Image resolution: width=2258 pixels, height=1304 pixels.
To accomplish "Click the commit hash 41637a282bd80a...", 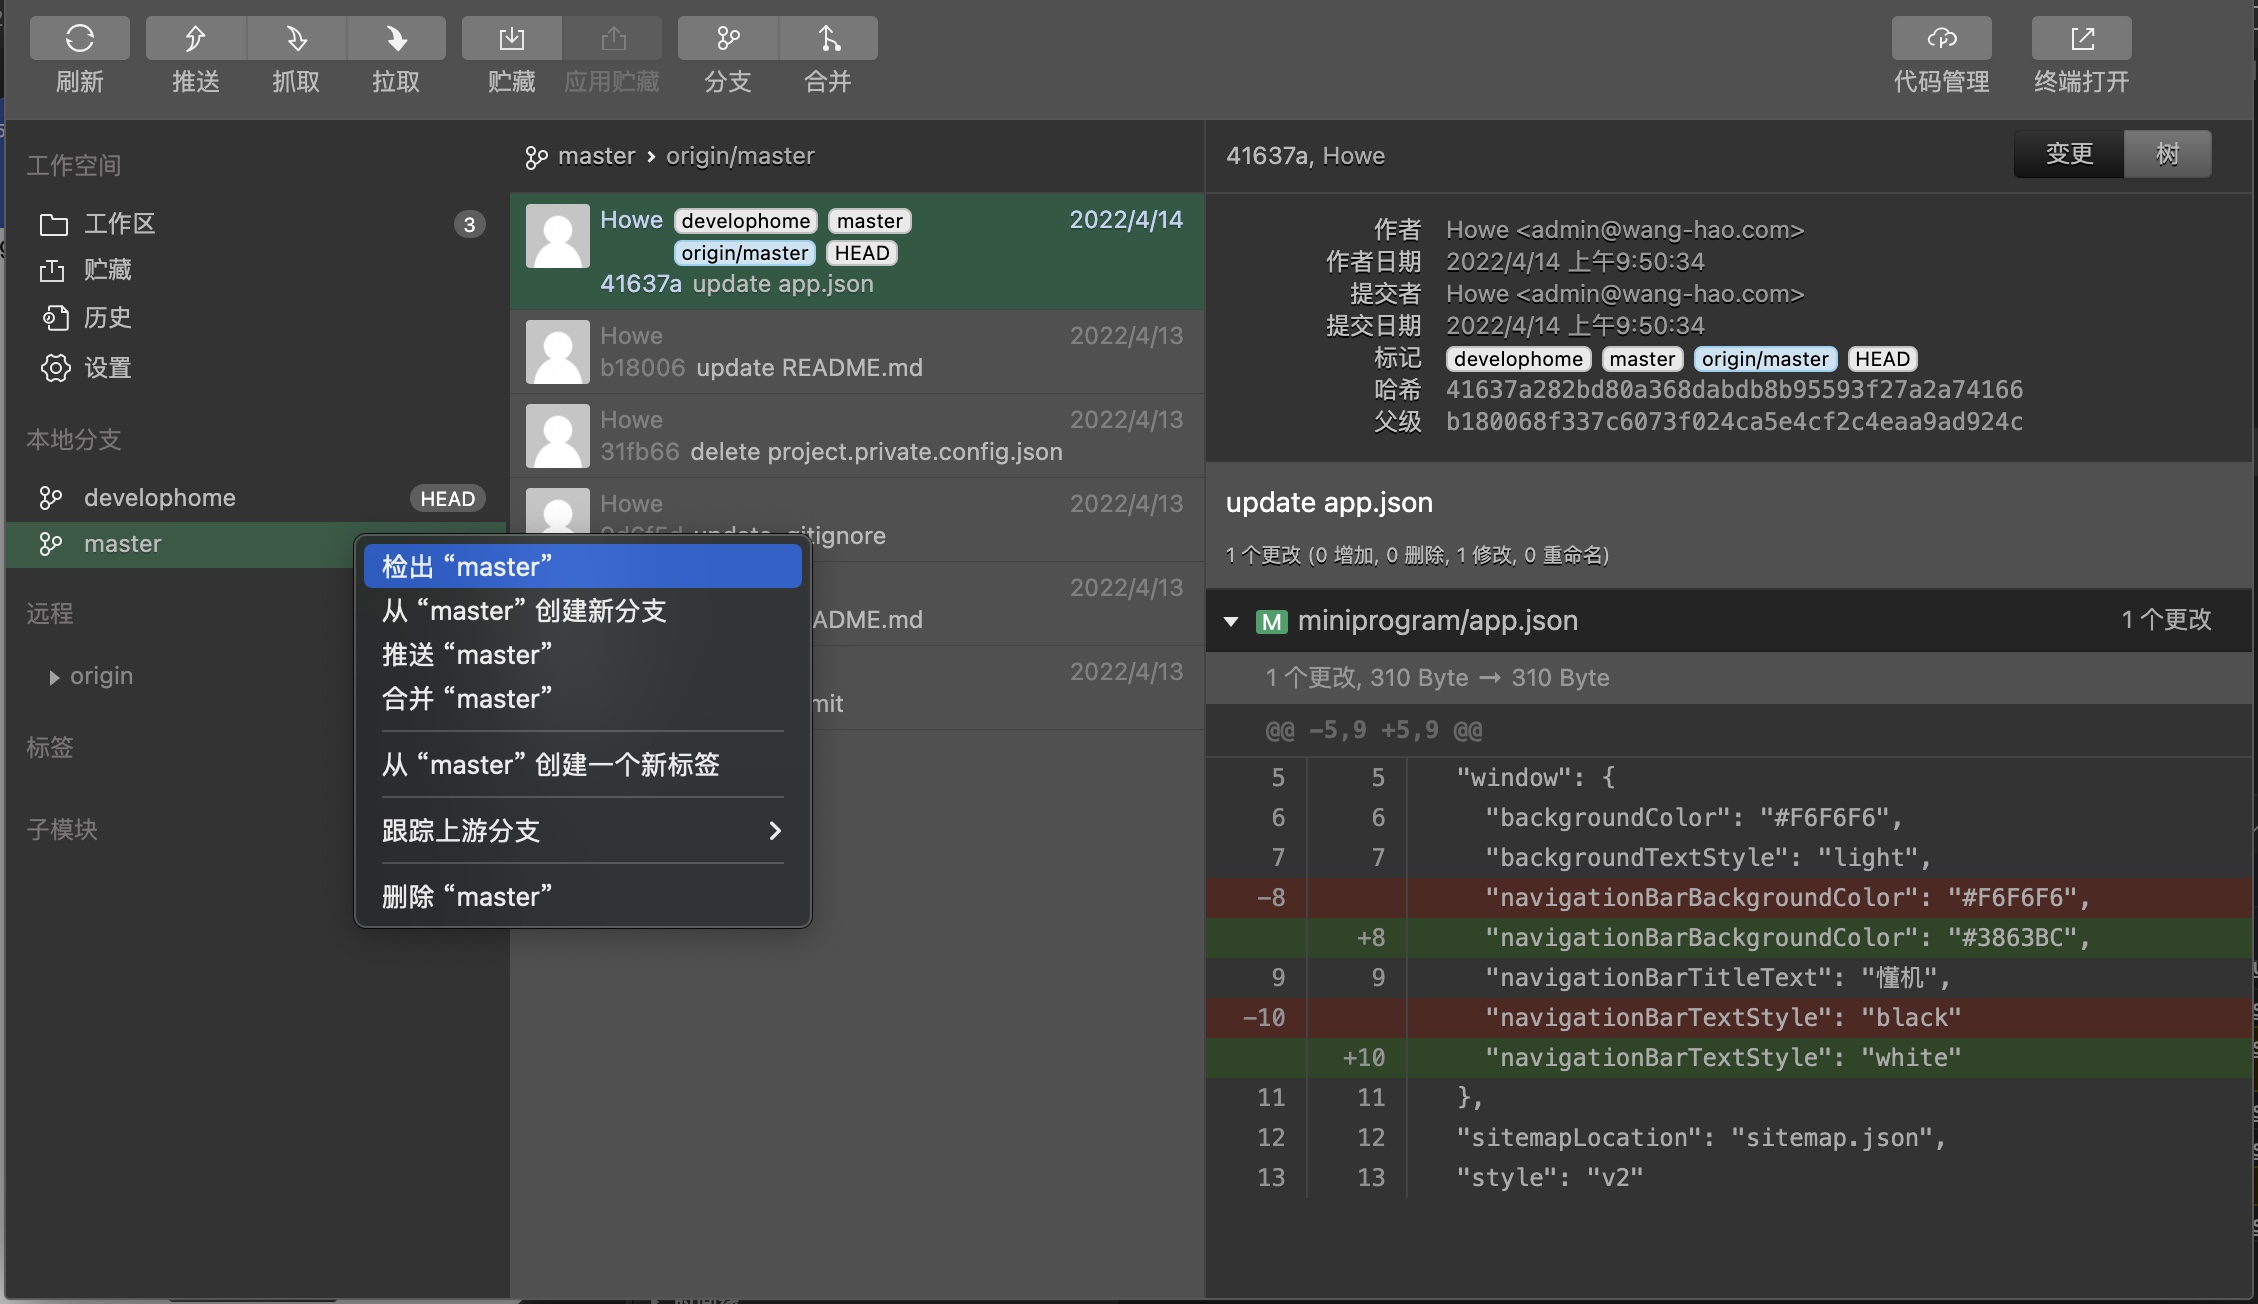I will coord(1734,390).
